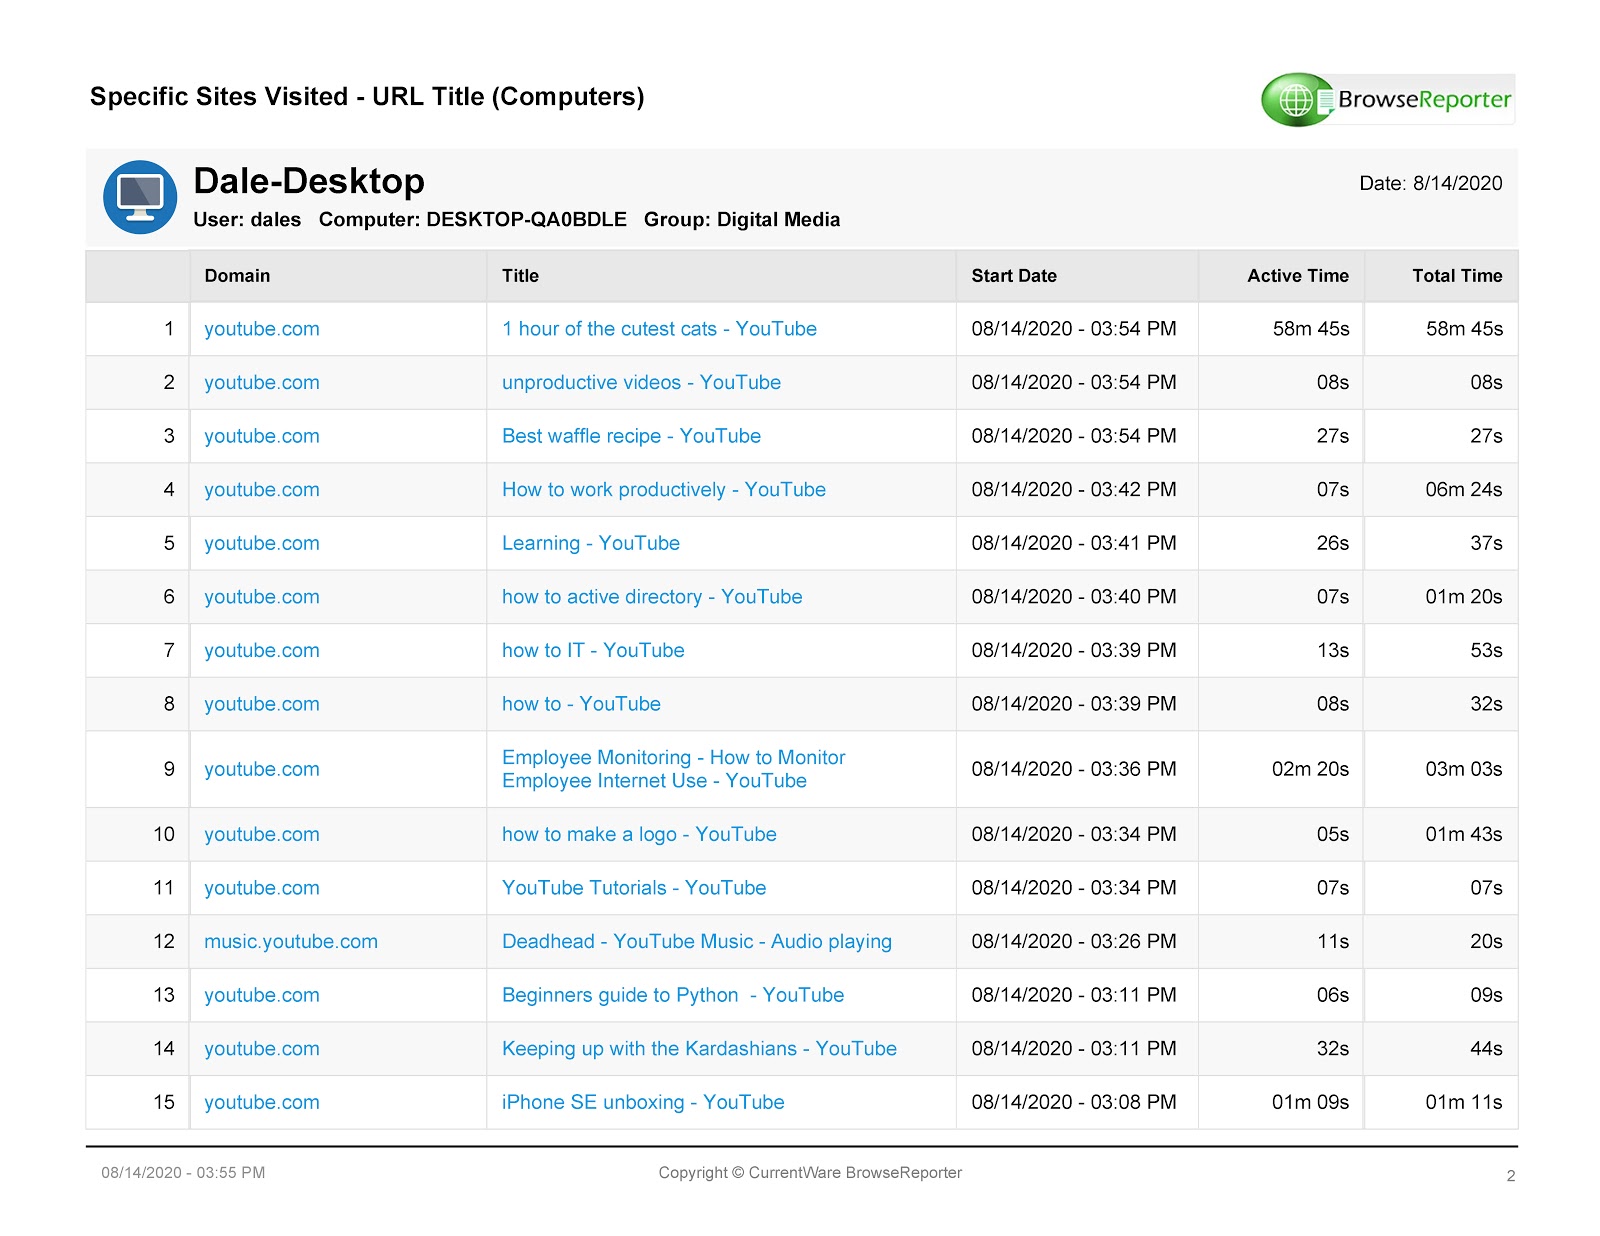Click the 'Active Time' column header

1298,276
